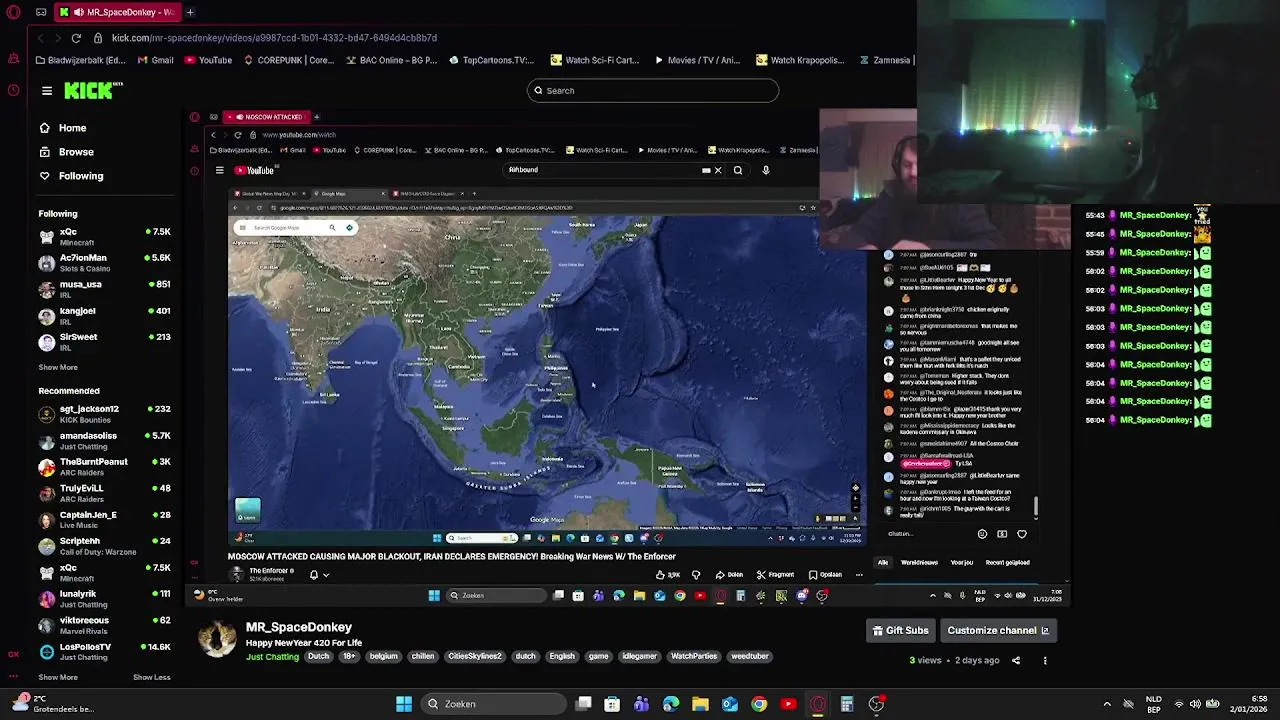Open lunalyrik's recommended channel
The width and height of the screenshot is (1280, 720).
104,599
